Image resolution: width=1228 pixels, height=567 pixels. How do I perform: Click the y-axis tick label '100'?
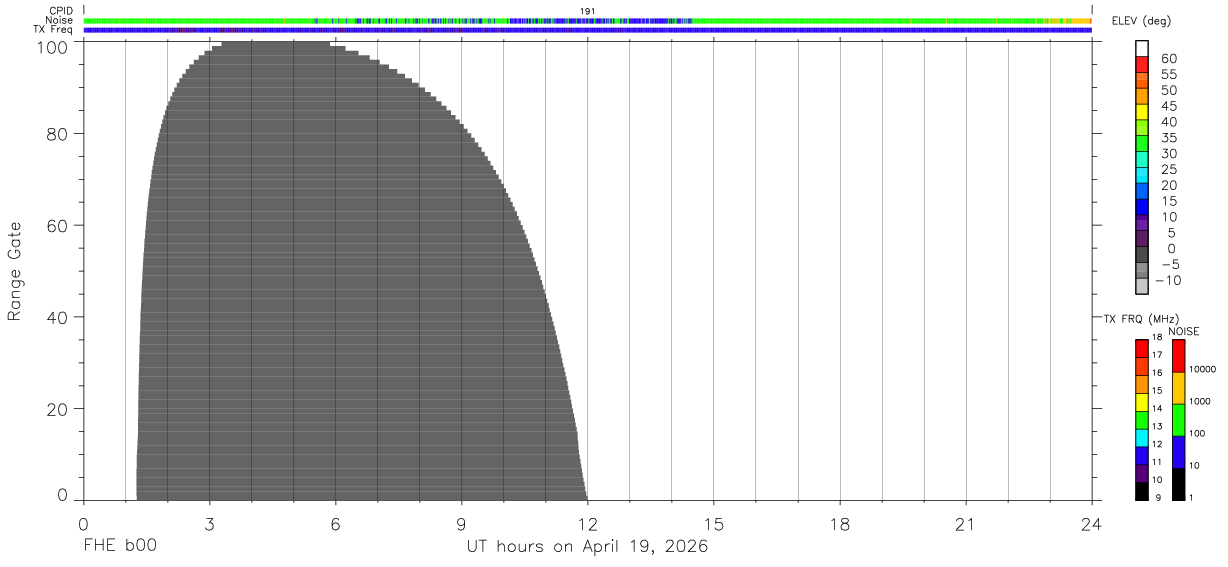point(52,46)
